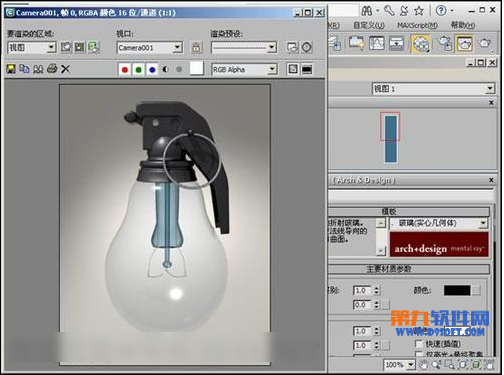Image resolution: width=504 pixels, height=375 pixels.
Task: Click the green render region refresh icon
Action: (x=94, y=48)
